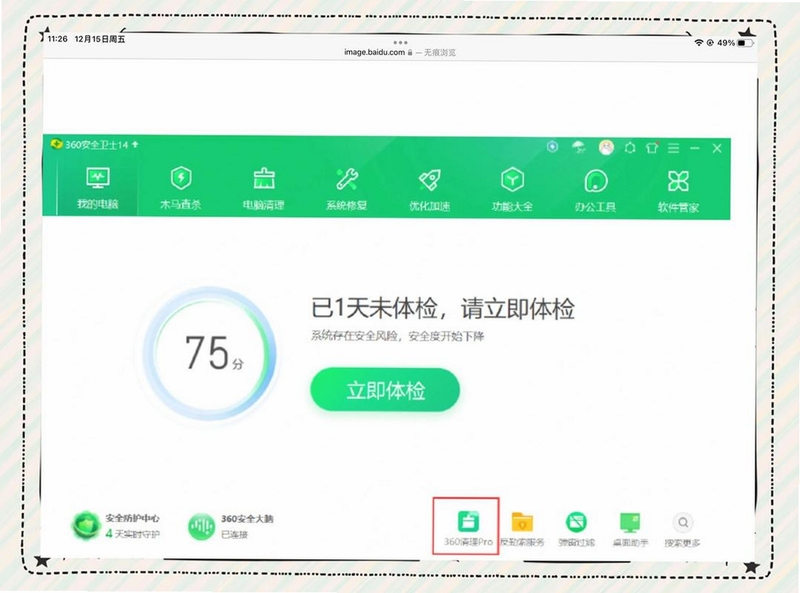
Task: Click the hexagon shield title-bar icon
Action: [553, 147]
